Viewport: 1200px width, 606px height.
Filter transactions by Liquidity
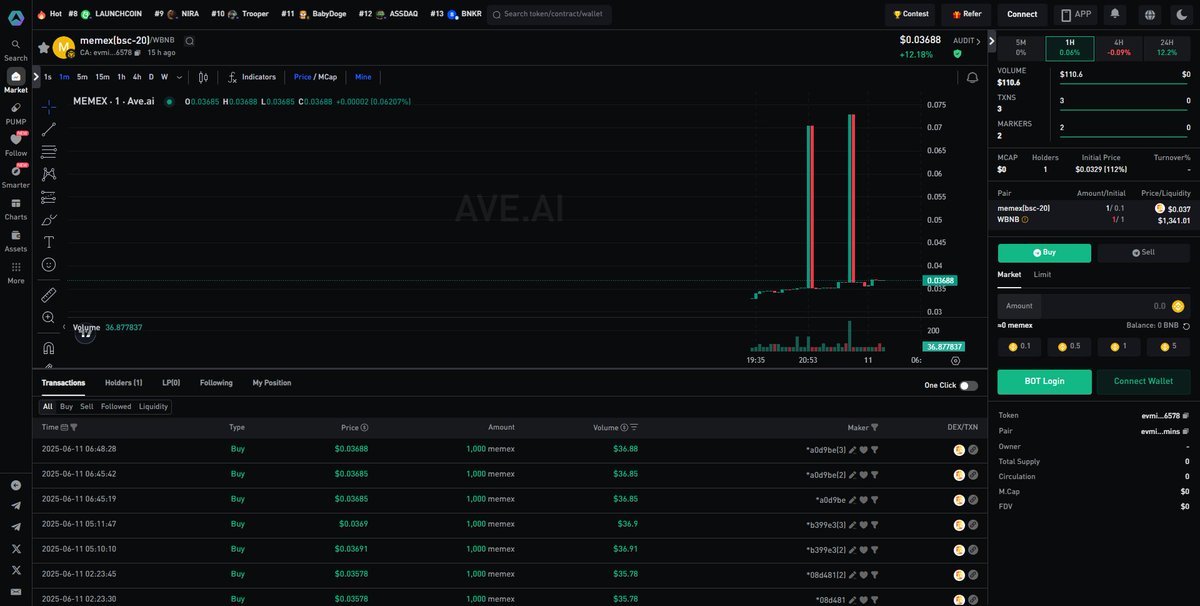[153, 407]
